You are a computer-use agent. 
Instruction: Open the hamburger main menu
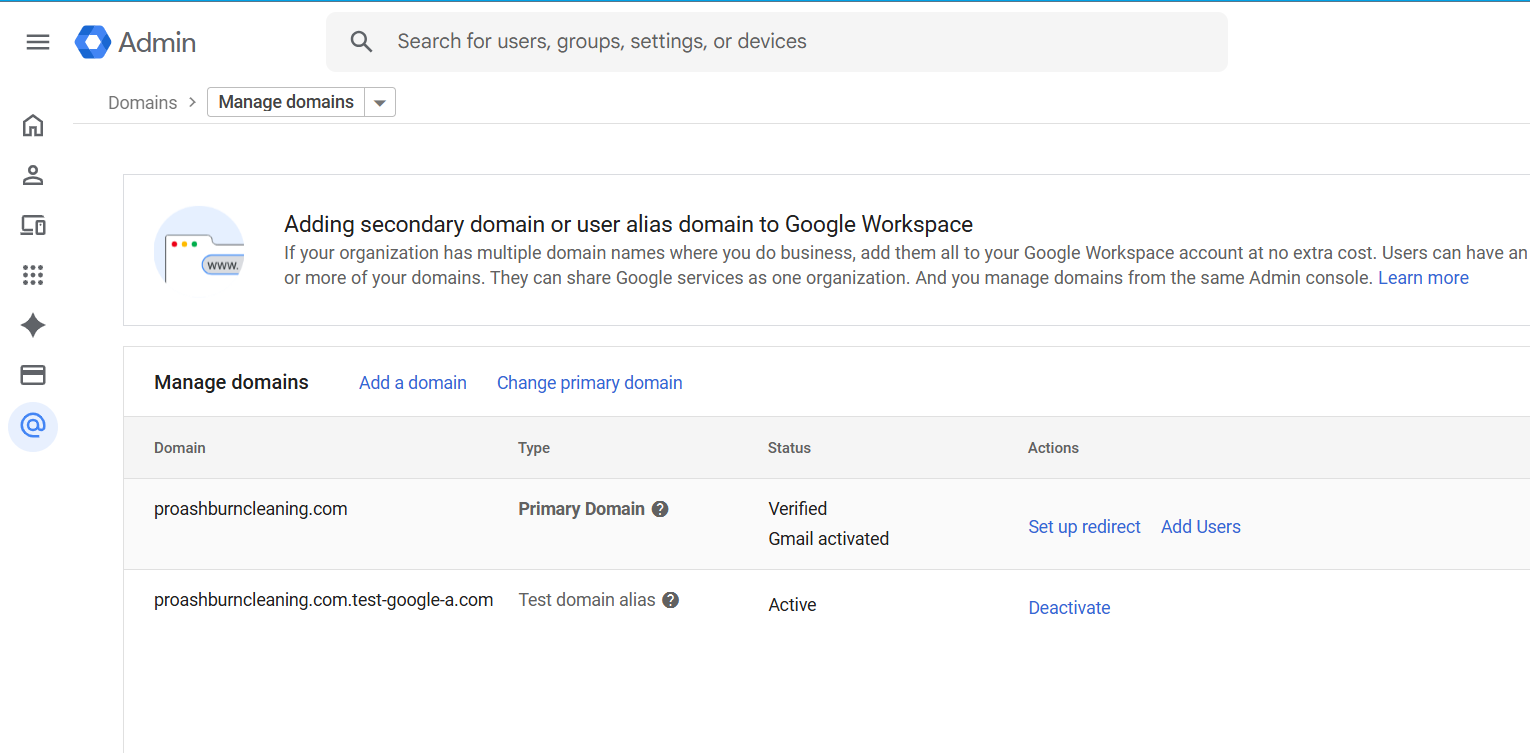pyautogui.click(x=38, y=42)
